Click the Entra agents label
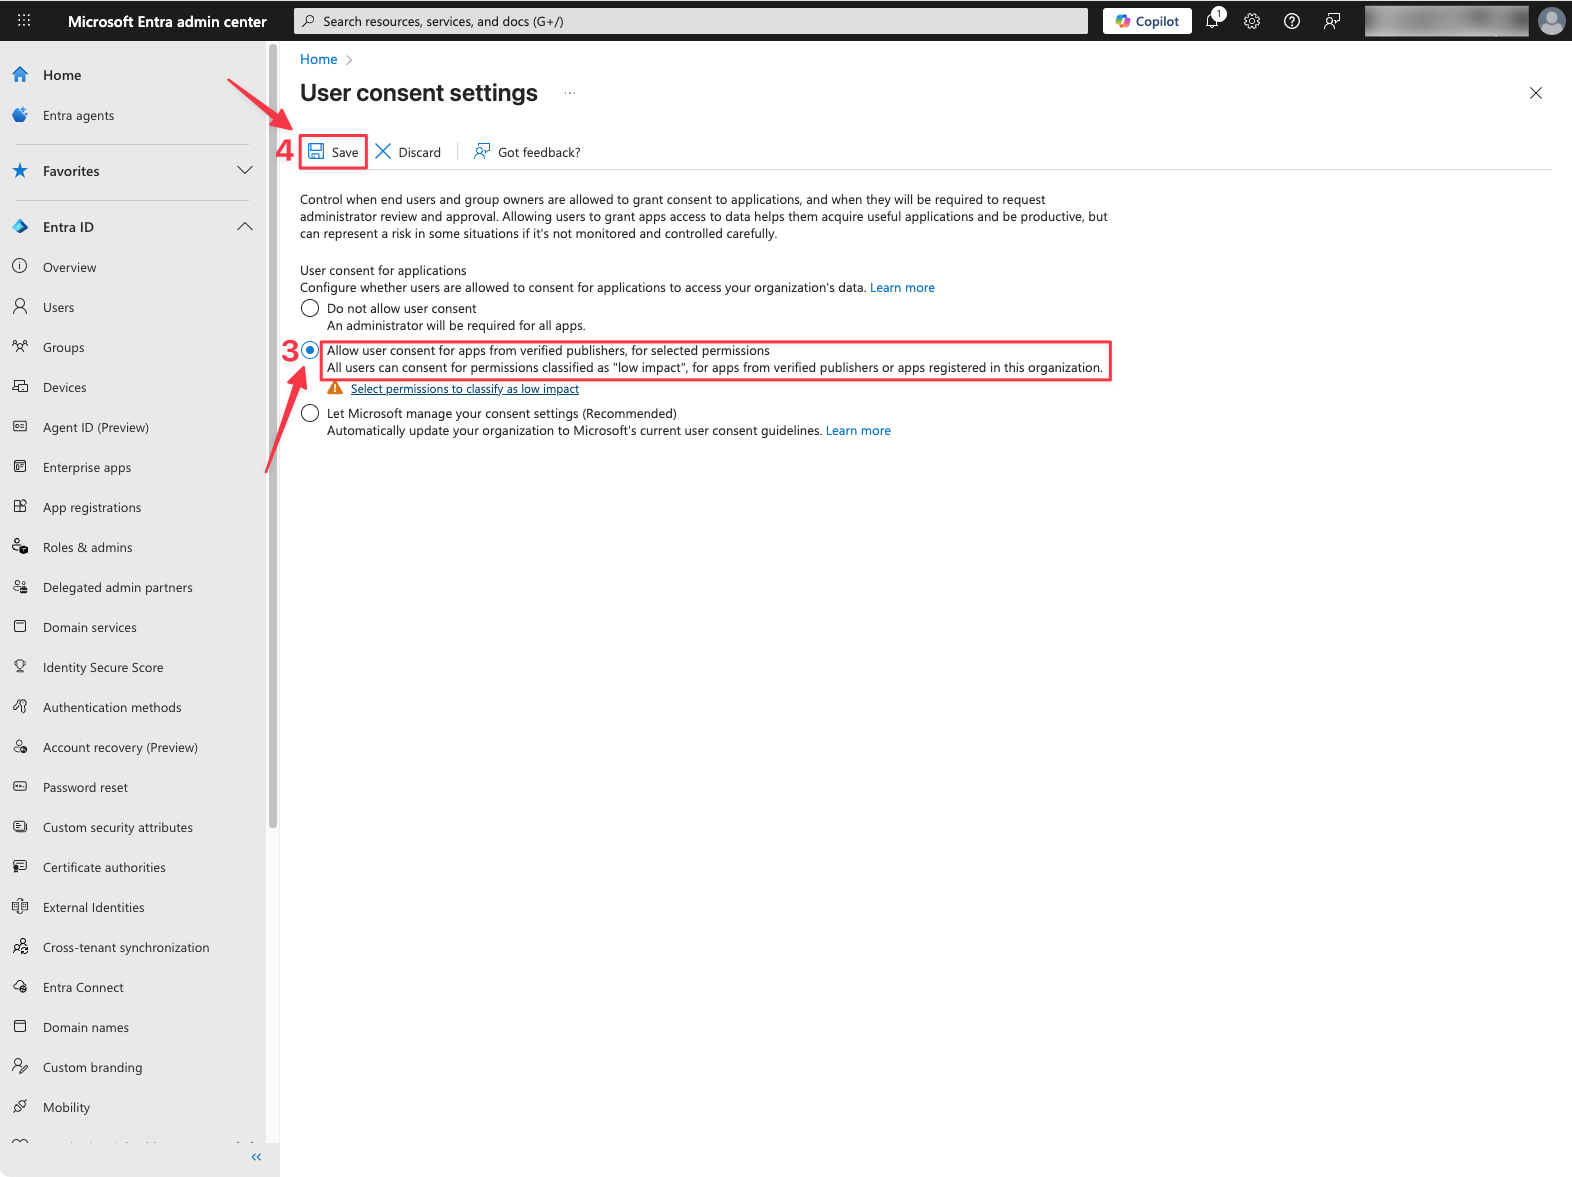The height and width of the screenshot is (1177, 1572). (x=78, y=116)
